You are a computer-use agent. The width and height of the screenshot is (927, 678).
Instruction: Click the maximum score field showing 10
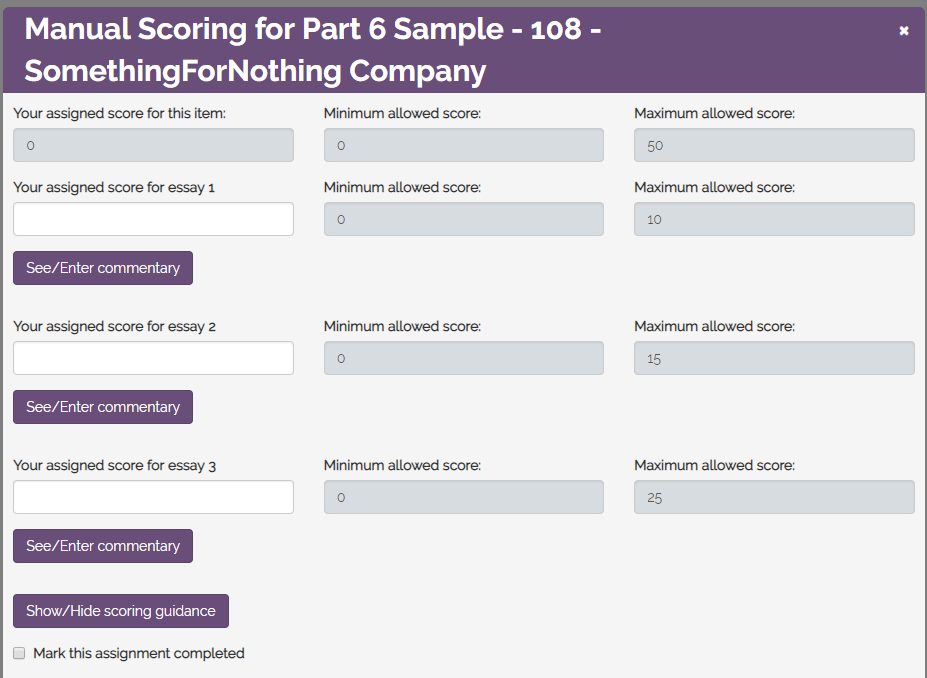773,218
